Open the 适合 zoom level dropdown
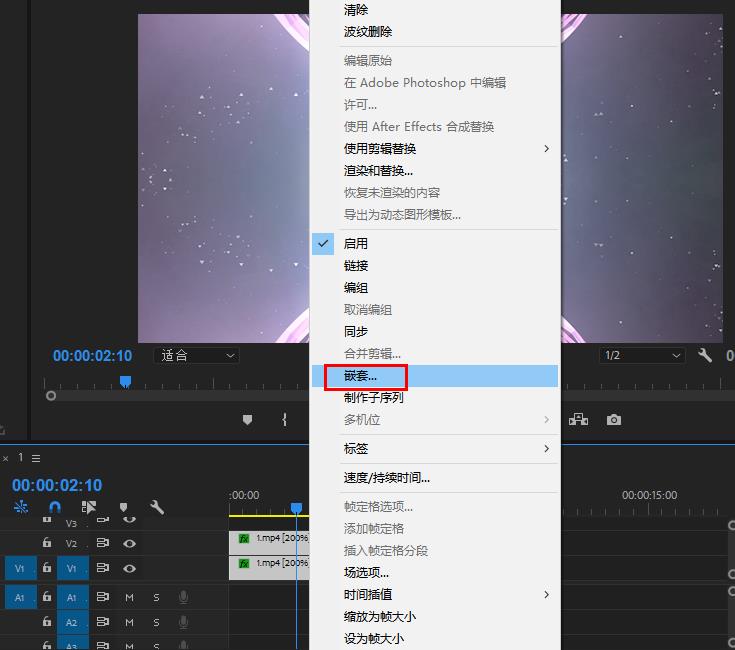 tap(197, 356)
